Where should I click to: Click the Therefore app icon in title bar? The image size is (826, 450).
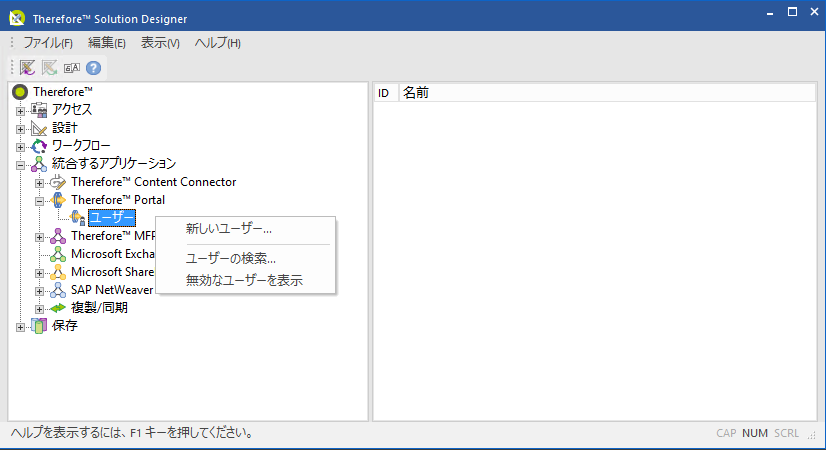tap(17, 18)
